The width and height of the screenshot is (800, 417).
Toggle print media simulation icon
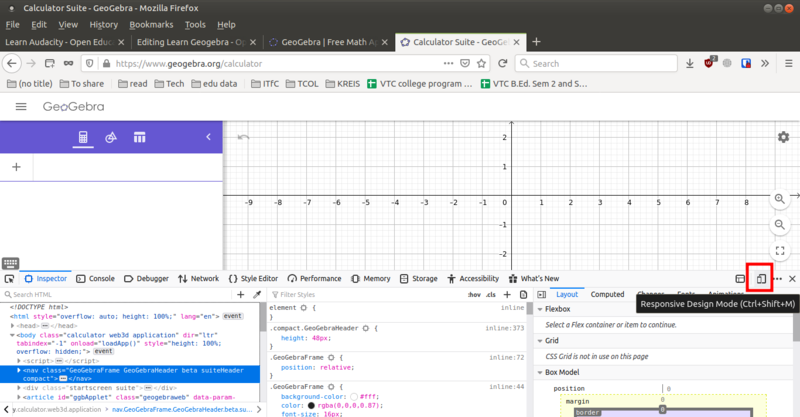(x=523, y=295)
